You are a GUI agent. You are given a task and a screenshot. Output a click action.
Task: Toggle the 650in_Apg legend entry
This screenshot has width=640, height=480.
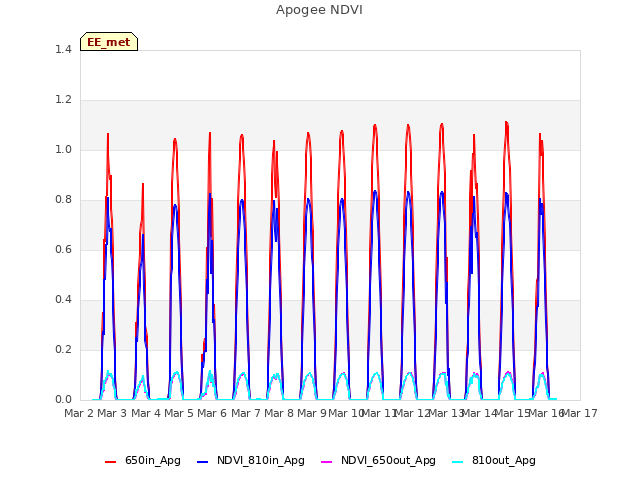click(x=142, y=460)
